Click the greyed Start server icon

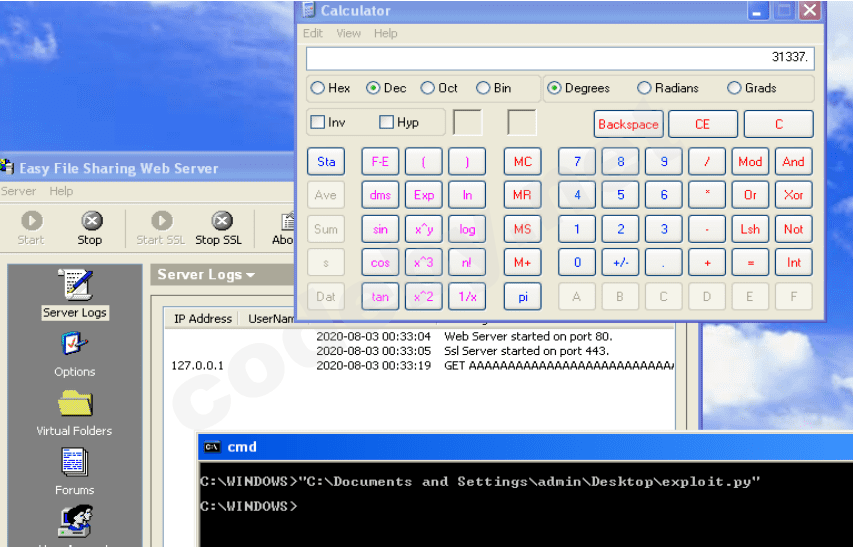click(x=32, y=221)
